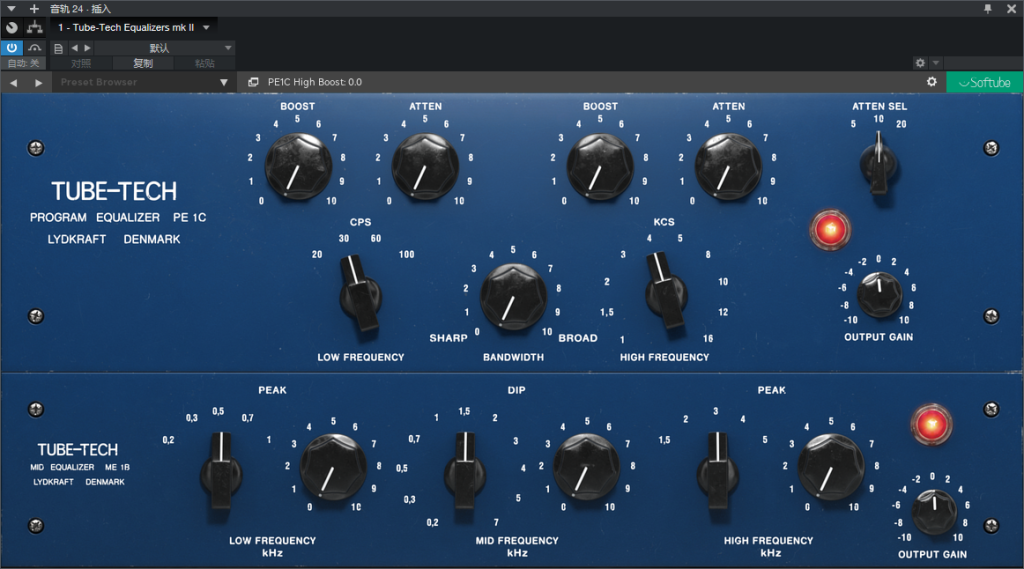Click ME 1B high PEAK gain knob

pyautogui.click(x=831, y=468)
